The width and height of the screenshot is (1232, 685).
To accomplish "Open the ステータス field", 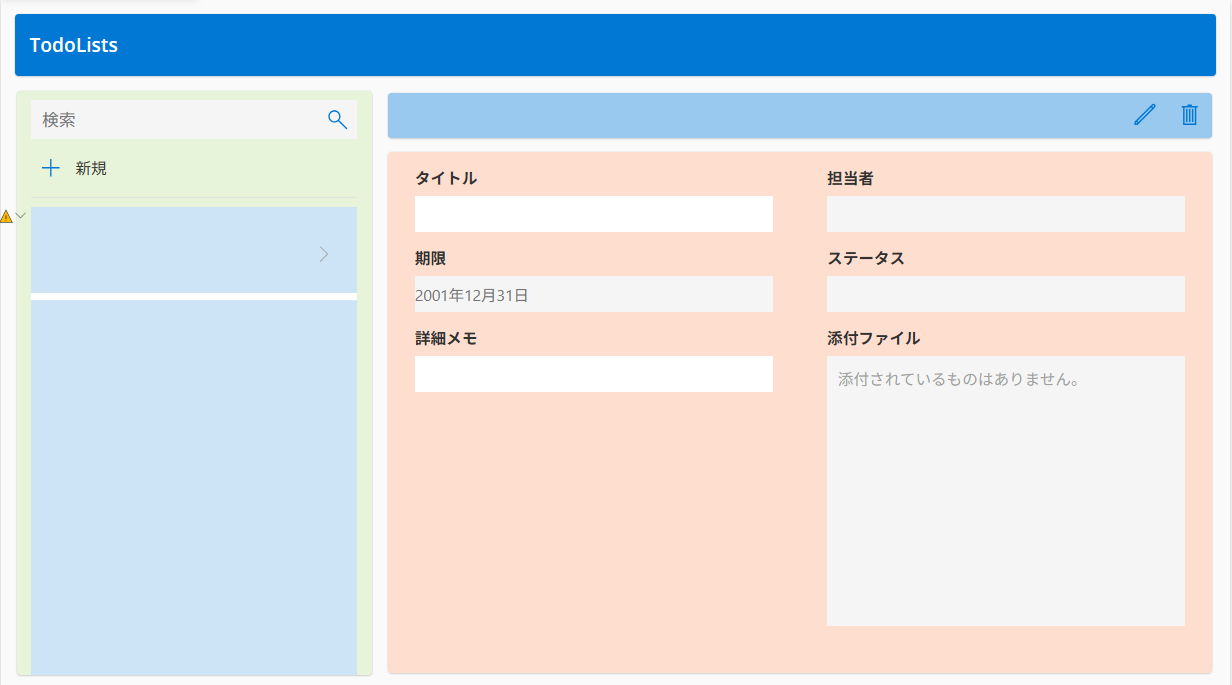I will (1005, 294).
